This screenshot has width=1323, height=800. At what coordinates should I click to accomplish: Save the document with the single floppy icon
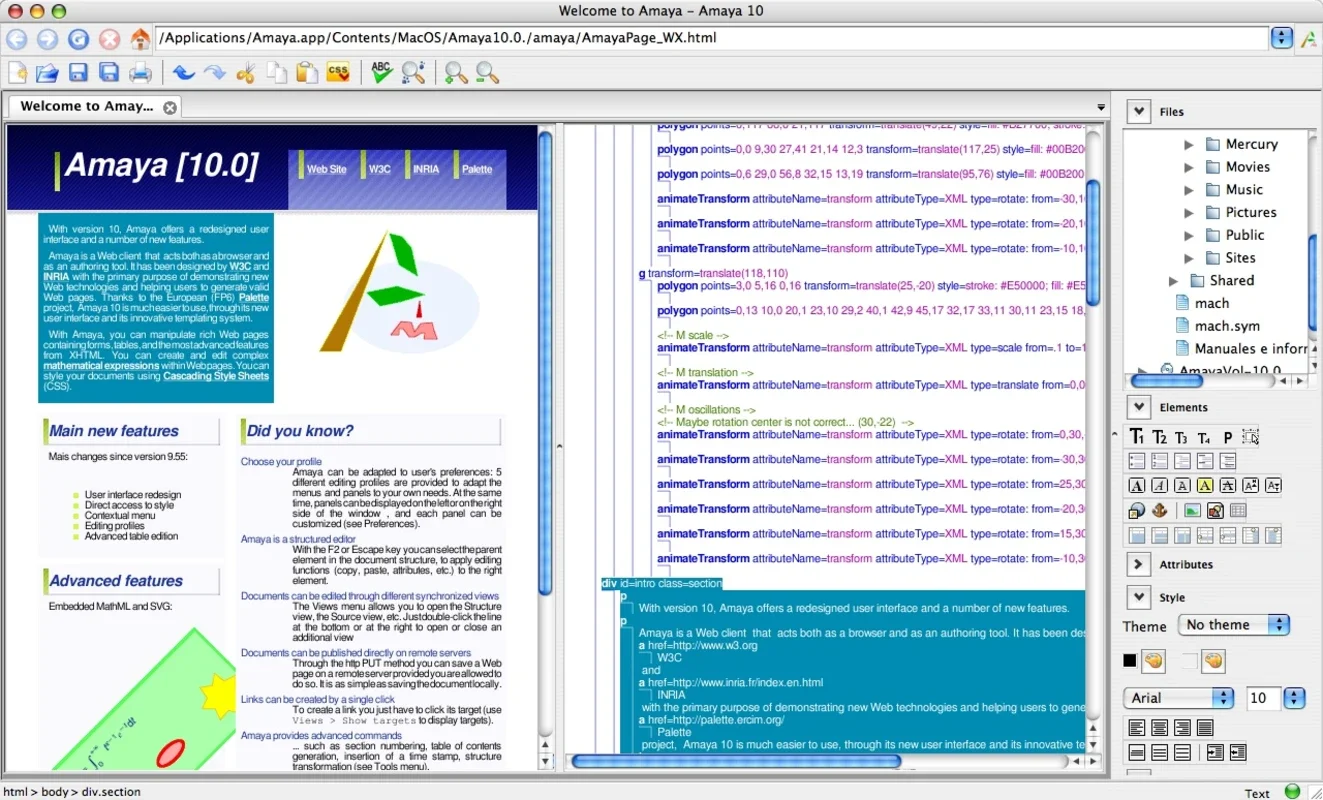[79, 72]
